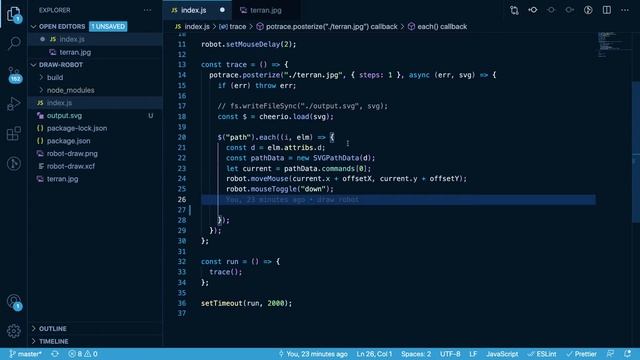Split the editor right
640x360 pixels.
(x=607, y=10)
